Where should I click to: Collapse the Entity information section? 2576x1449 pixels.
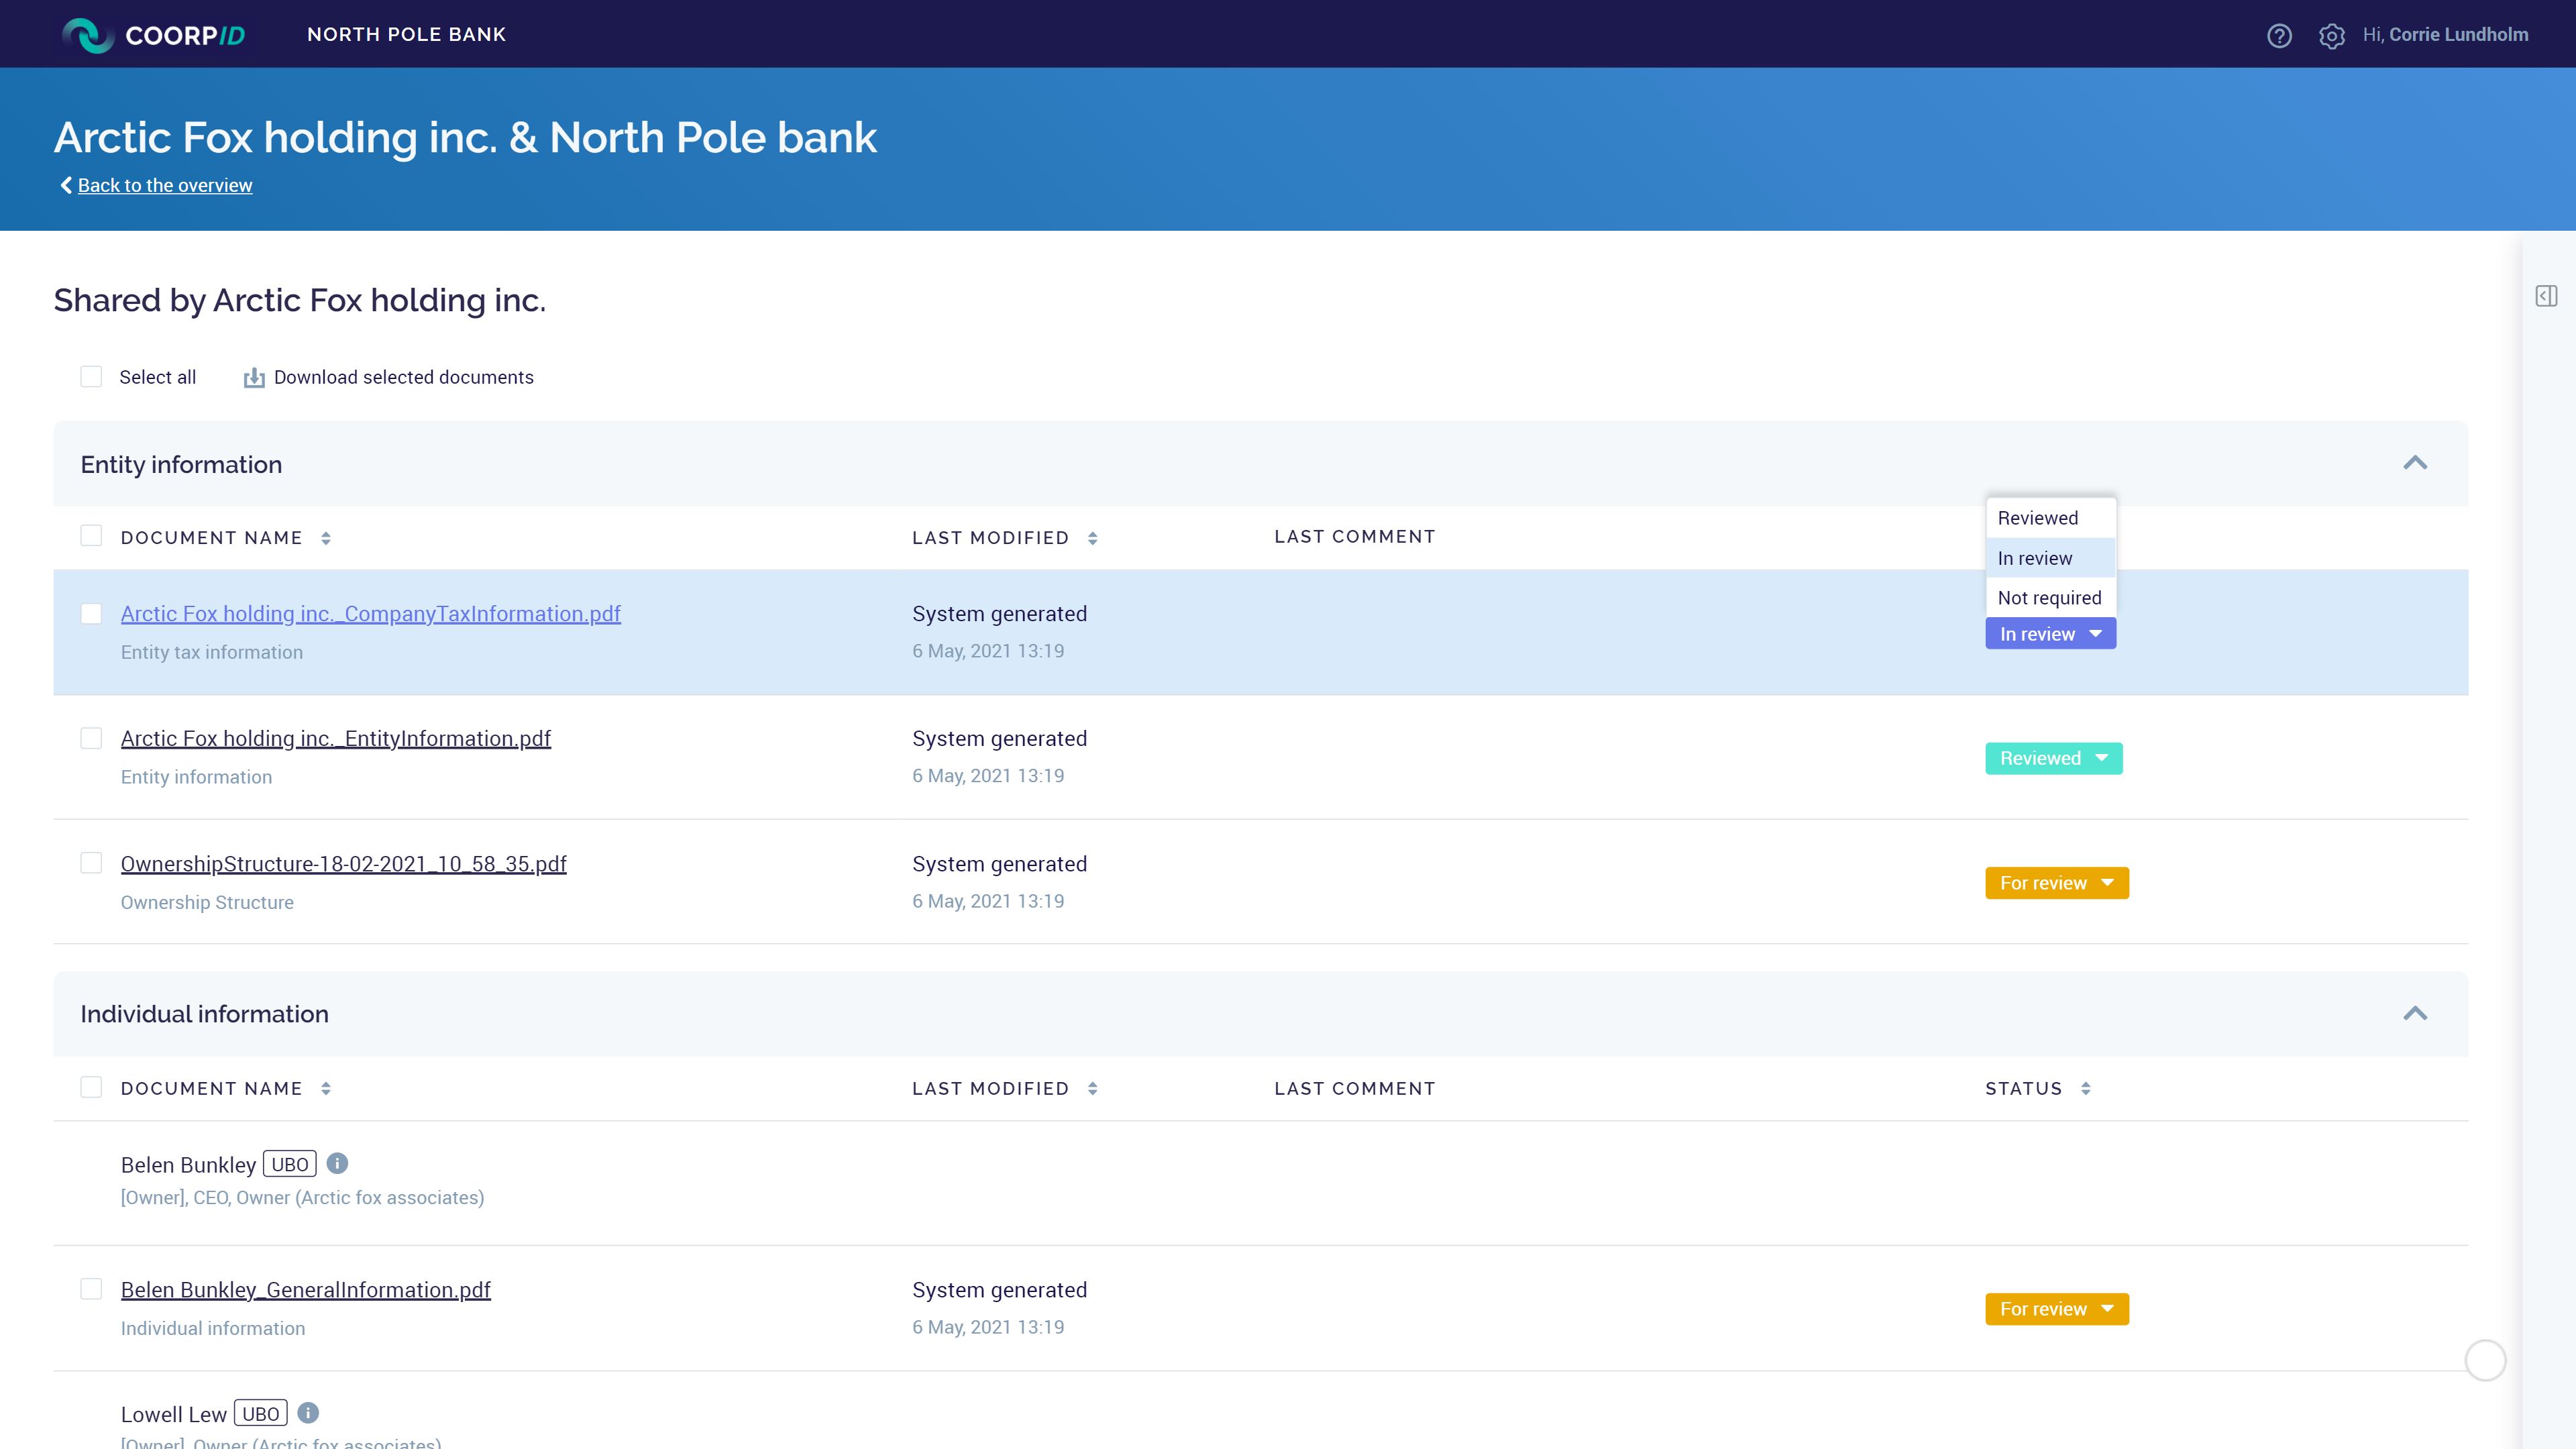2415,463
